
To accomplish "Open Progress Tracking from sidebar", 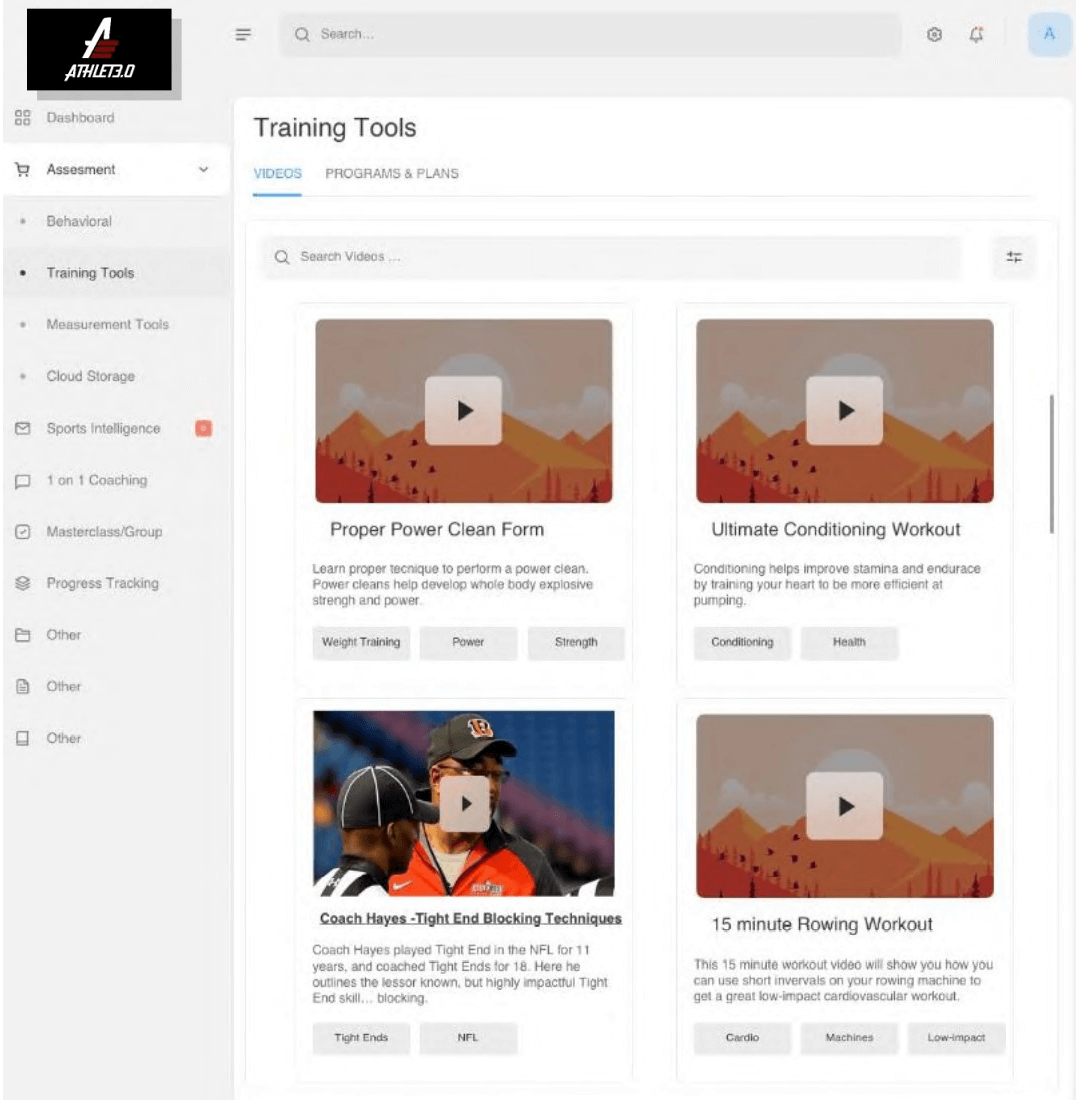I will [102, 583].
